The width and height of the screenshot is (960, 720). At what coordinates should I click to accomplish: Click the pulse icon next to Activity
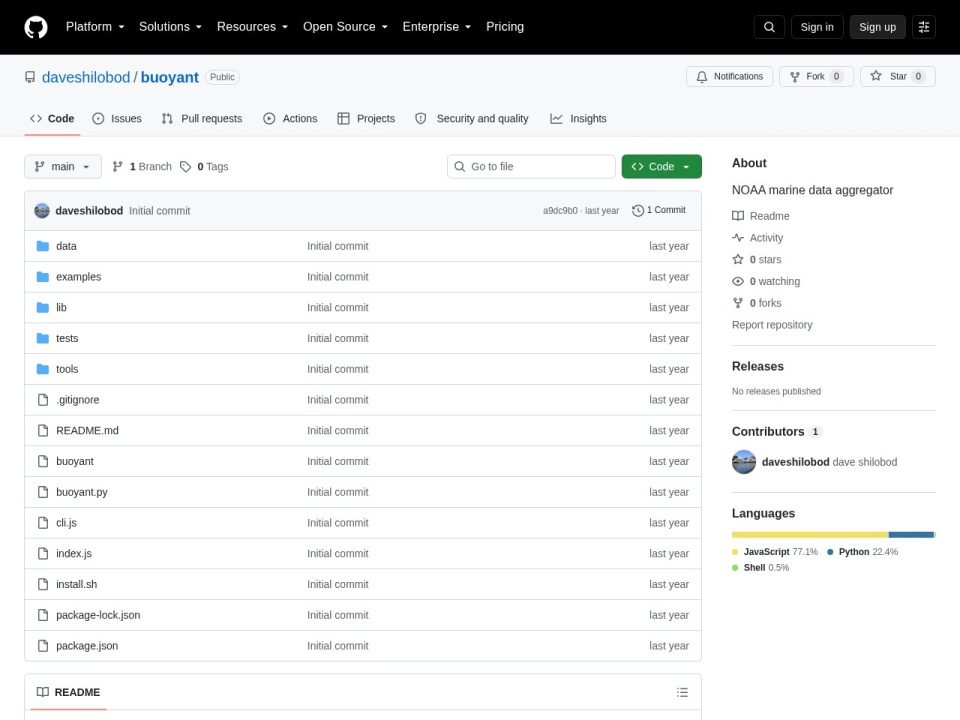point(738,238)
